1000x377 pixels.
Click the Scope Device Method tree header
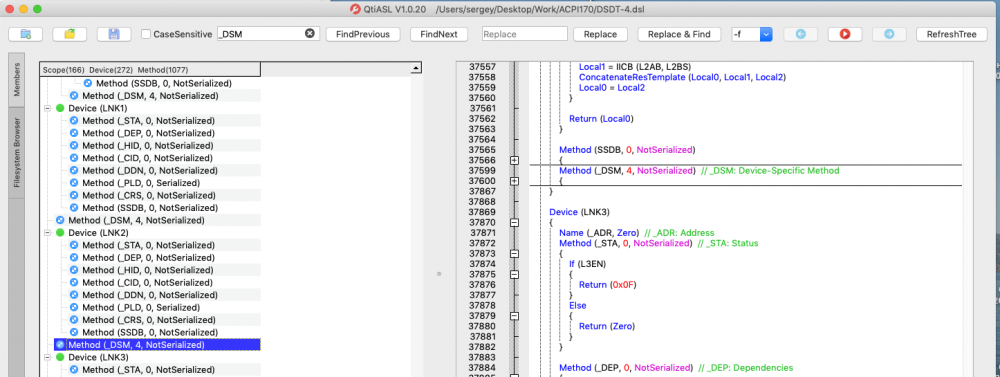(x=150, y=70)
